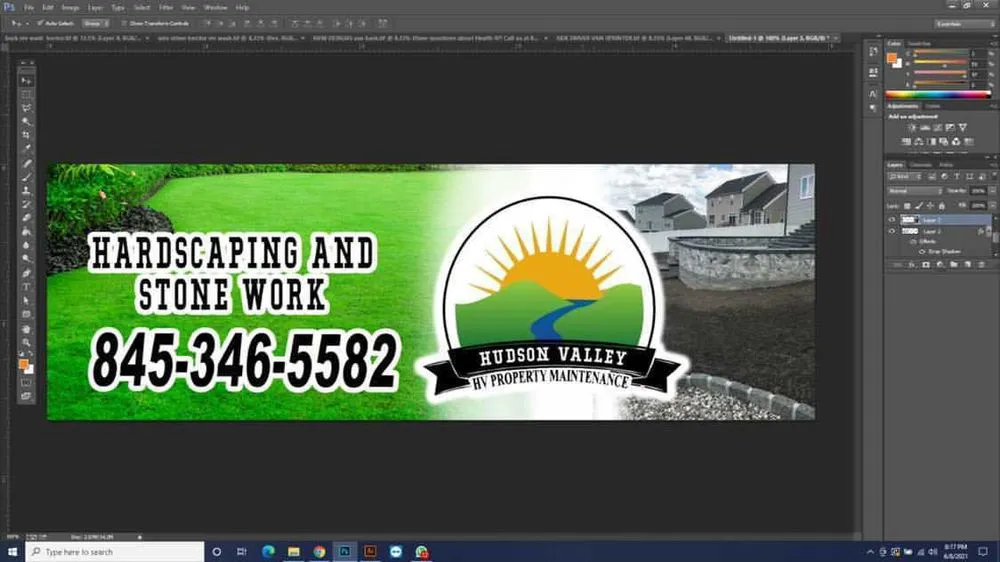This screenshot has width=1000, height=562.
Task: Select the Dodge tool
Action: tap(26, 258)
